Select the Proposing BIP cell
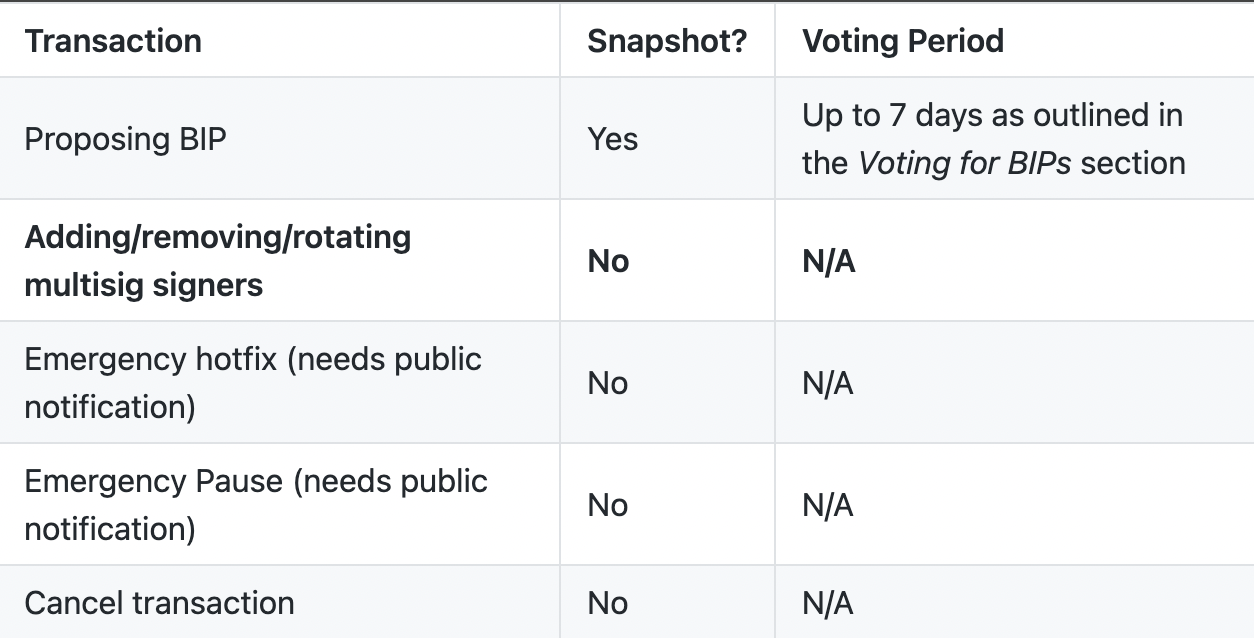Viewport: 1254px width, 638px height. tap(126, 139)
